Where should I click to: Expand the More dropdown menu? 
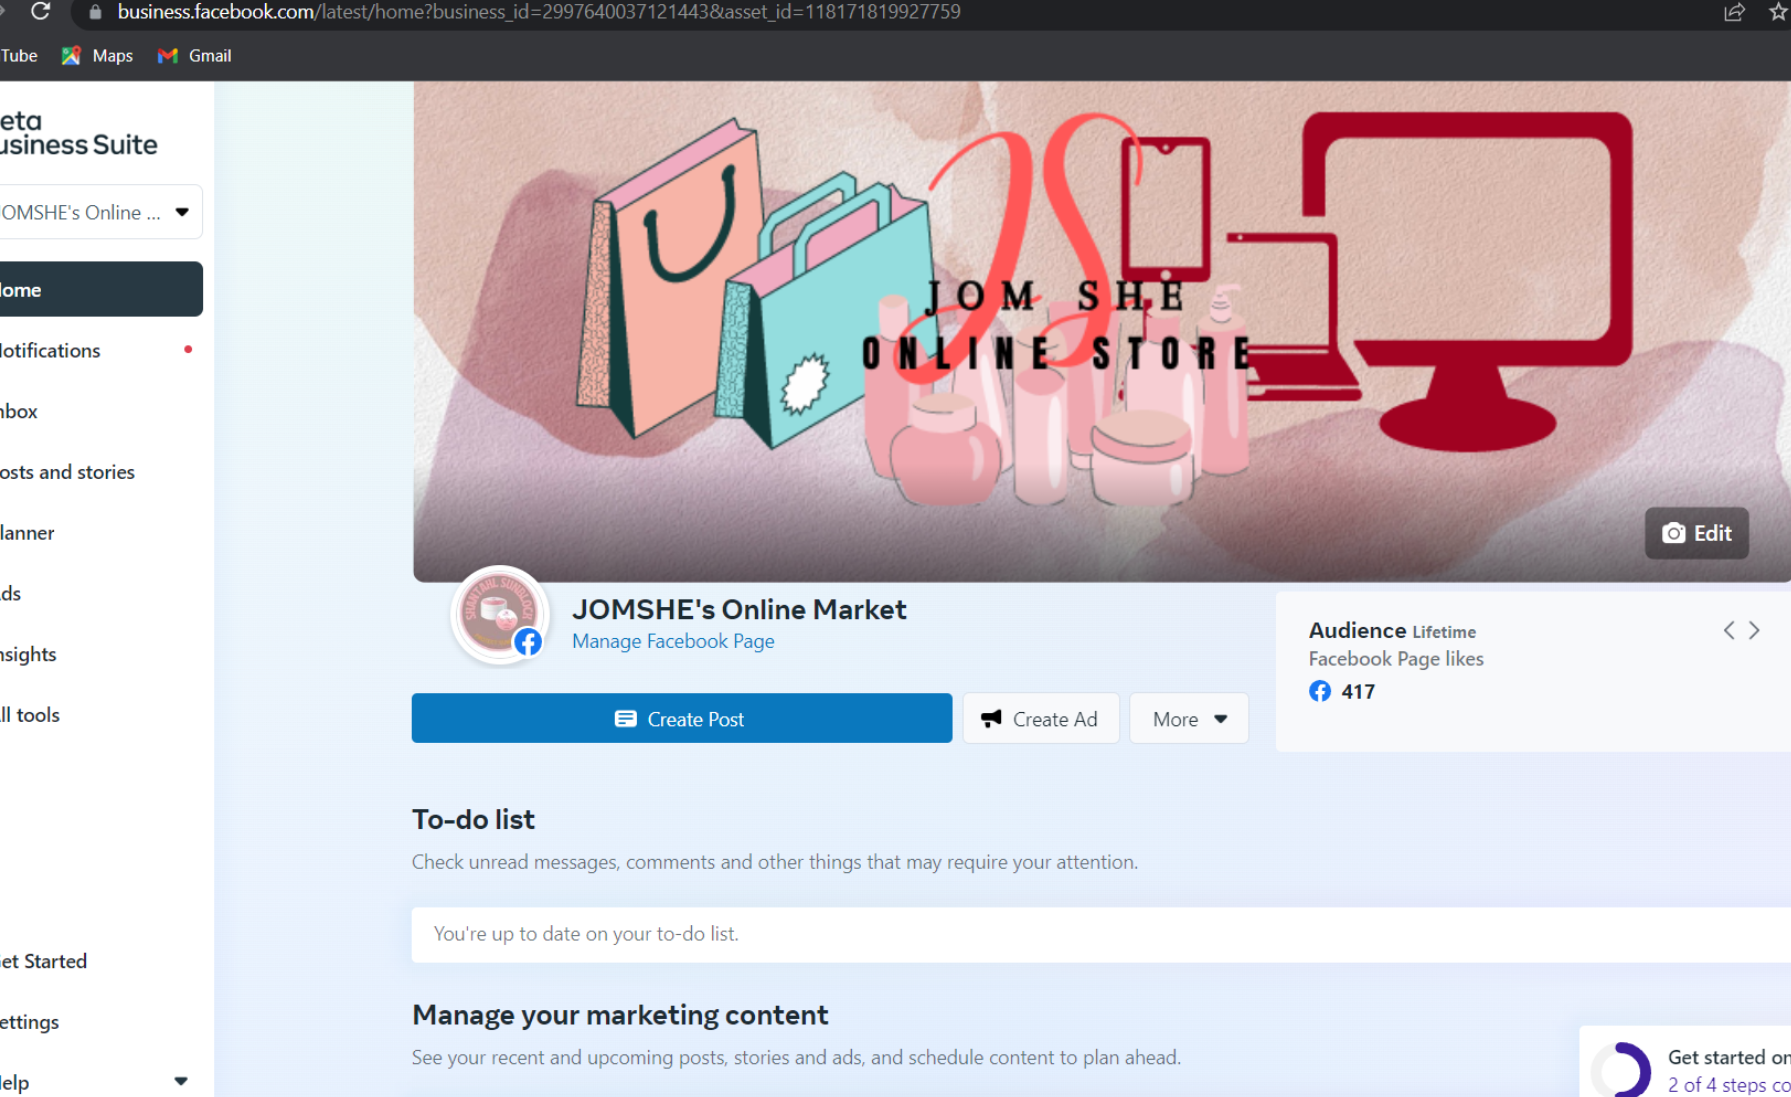pyautogui.click(x=1188, y=718)
